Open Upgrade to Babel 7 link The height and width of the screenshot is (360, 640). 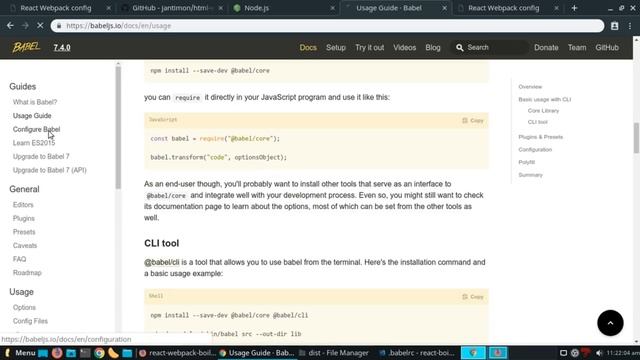[x=41, y=157]
